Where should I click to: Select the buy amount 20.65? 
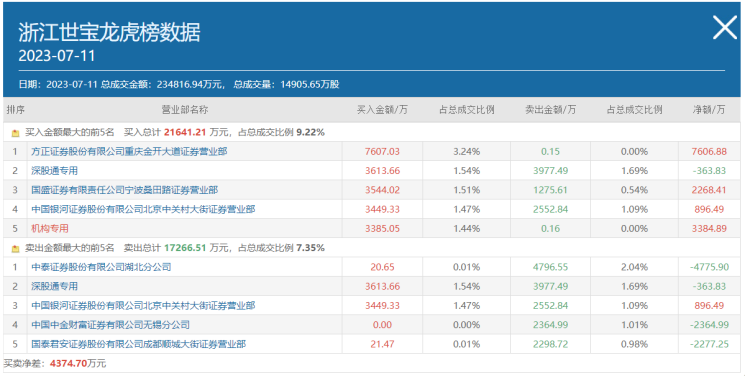pos(382,267)
